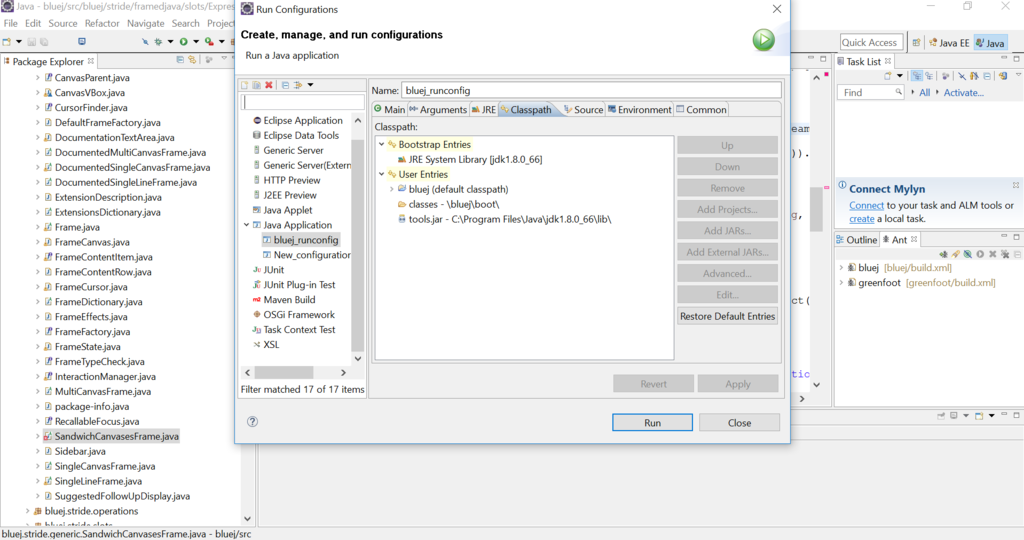Select Maven Build configuration type
This screenshot has width=1024, height=540.
click(283, 300)
